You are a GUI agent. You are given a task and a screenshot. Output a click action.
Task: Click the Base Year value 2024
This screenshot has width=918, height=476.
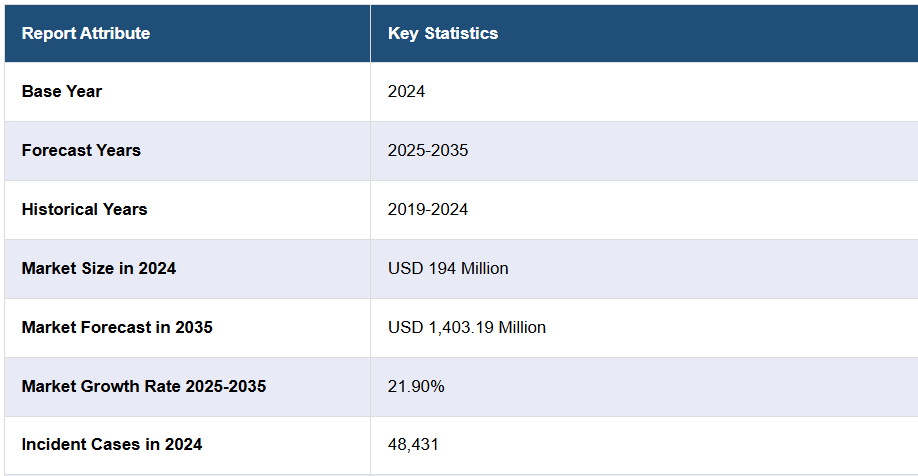click(406, 91)
